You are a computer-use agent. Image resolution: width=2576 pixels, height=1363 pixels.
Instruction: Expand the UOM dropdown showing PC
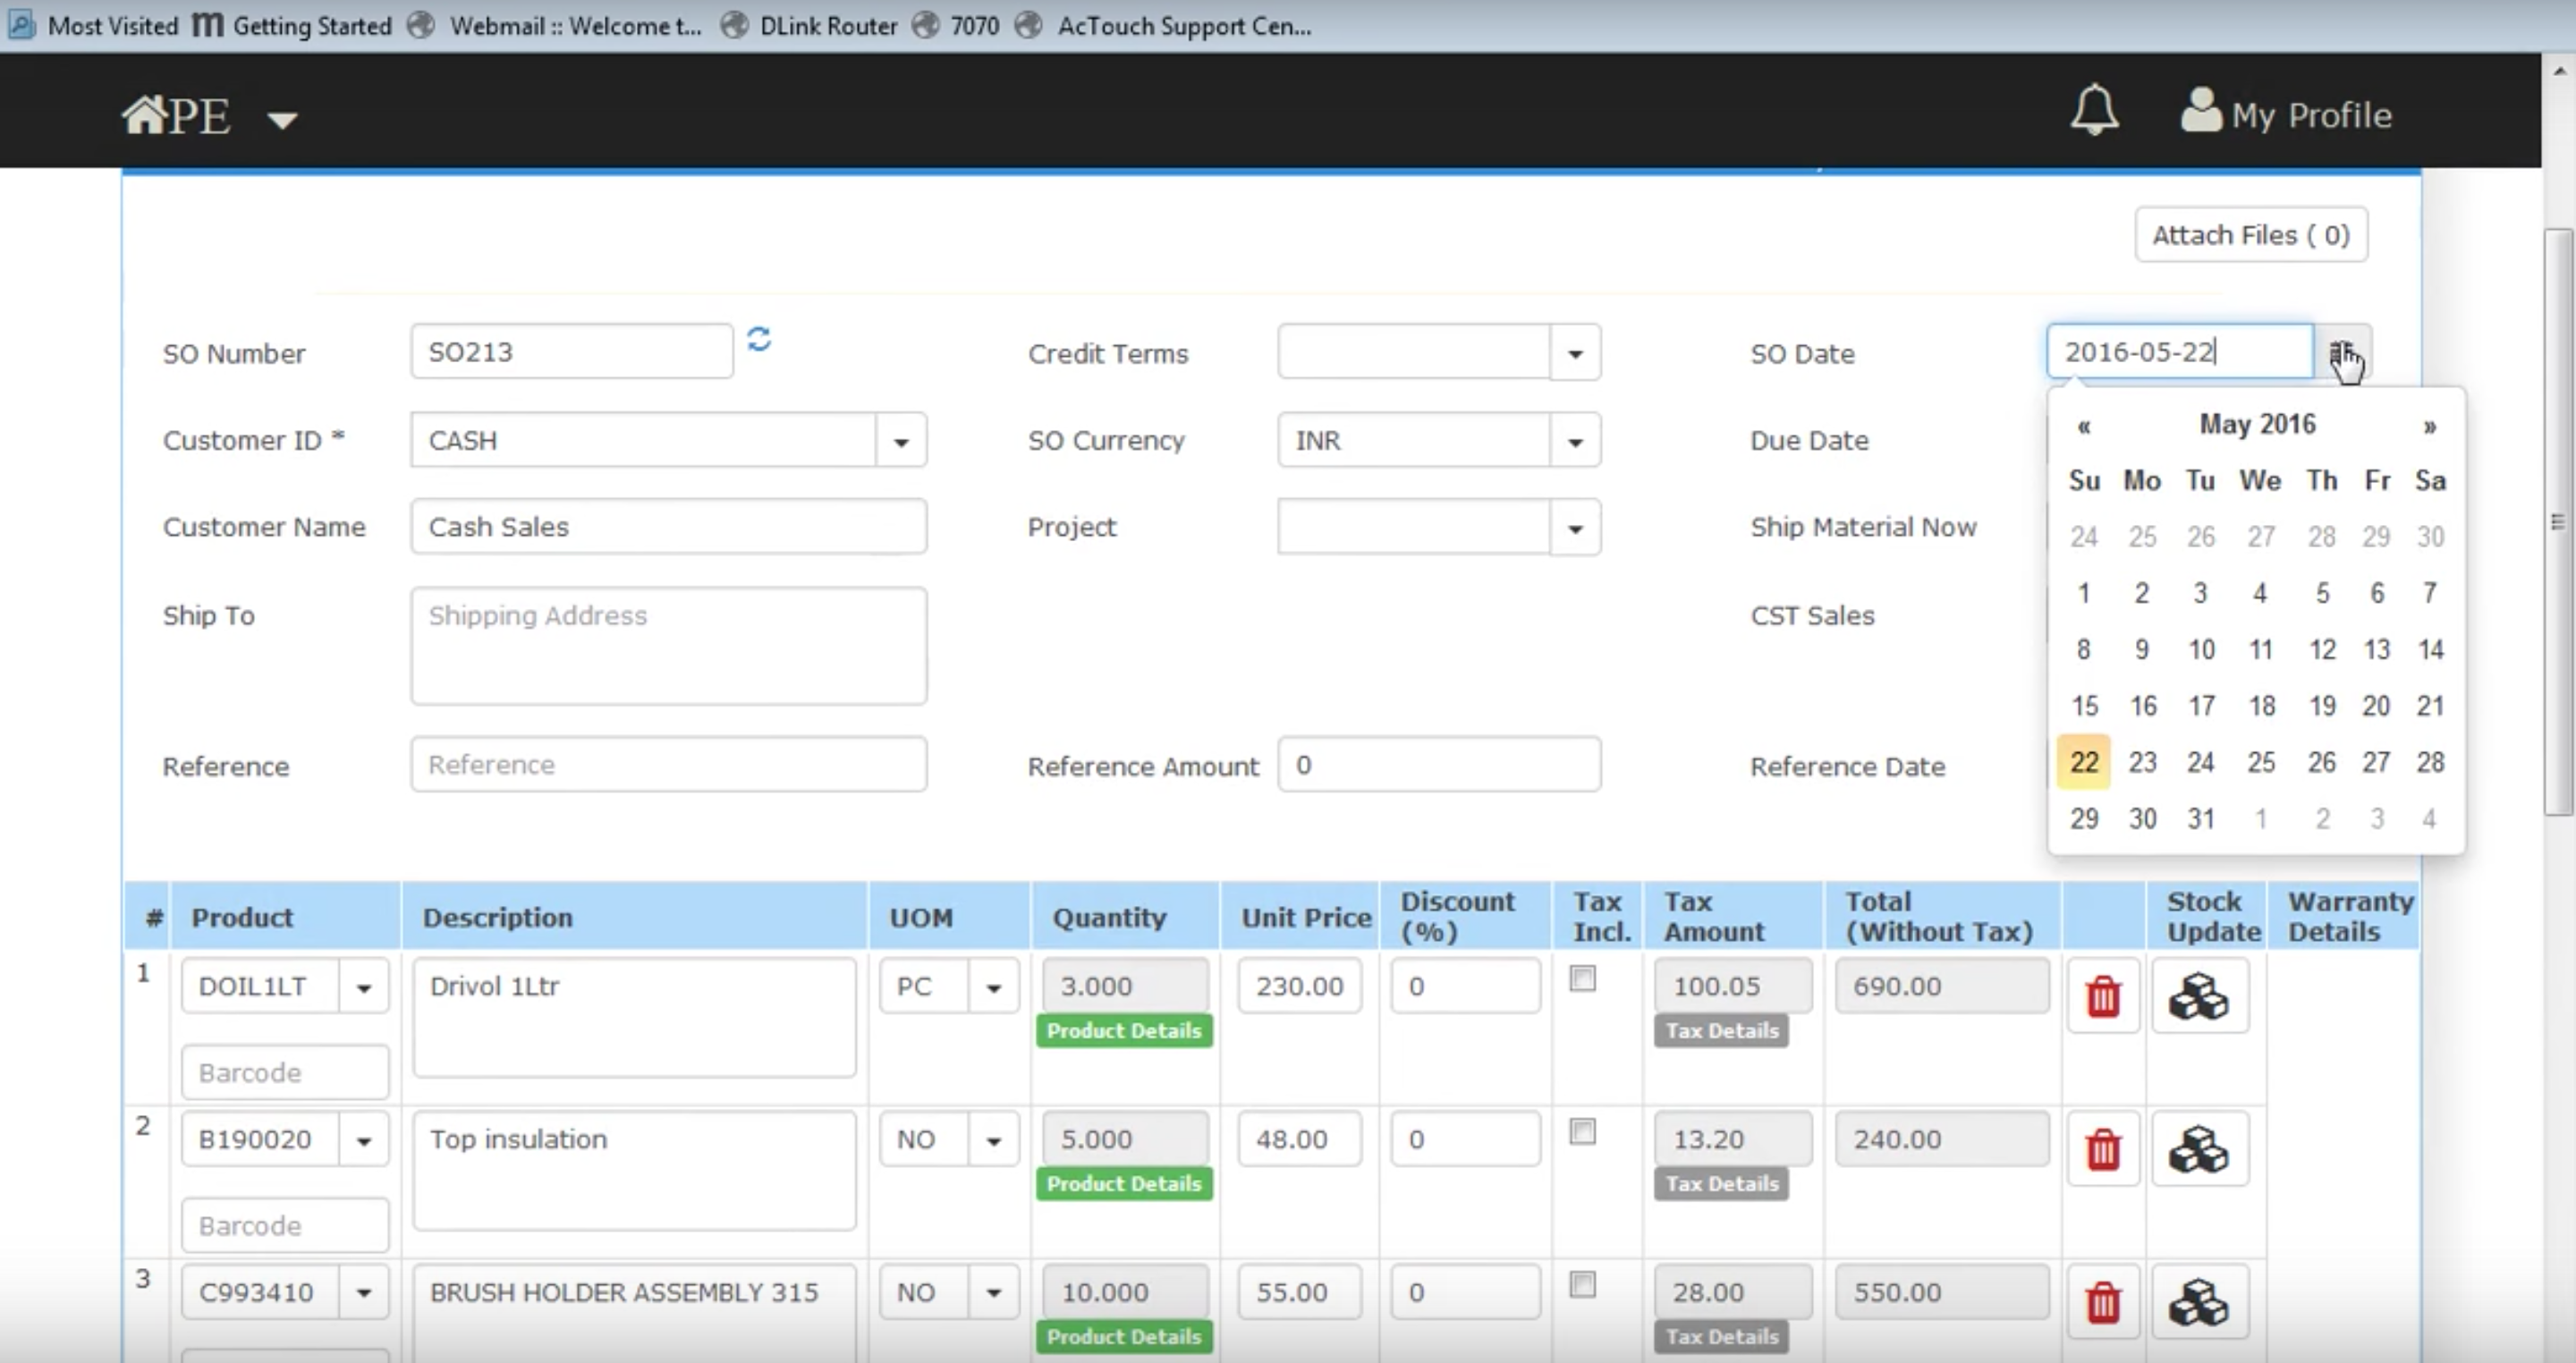(x=993, y=987)
